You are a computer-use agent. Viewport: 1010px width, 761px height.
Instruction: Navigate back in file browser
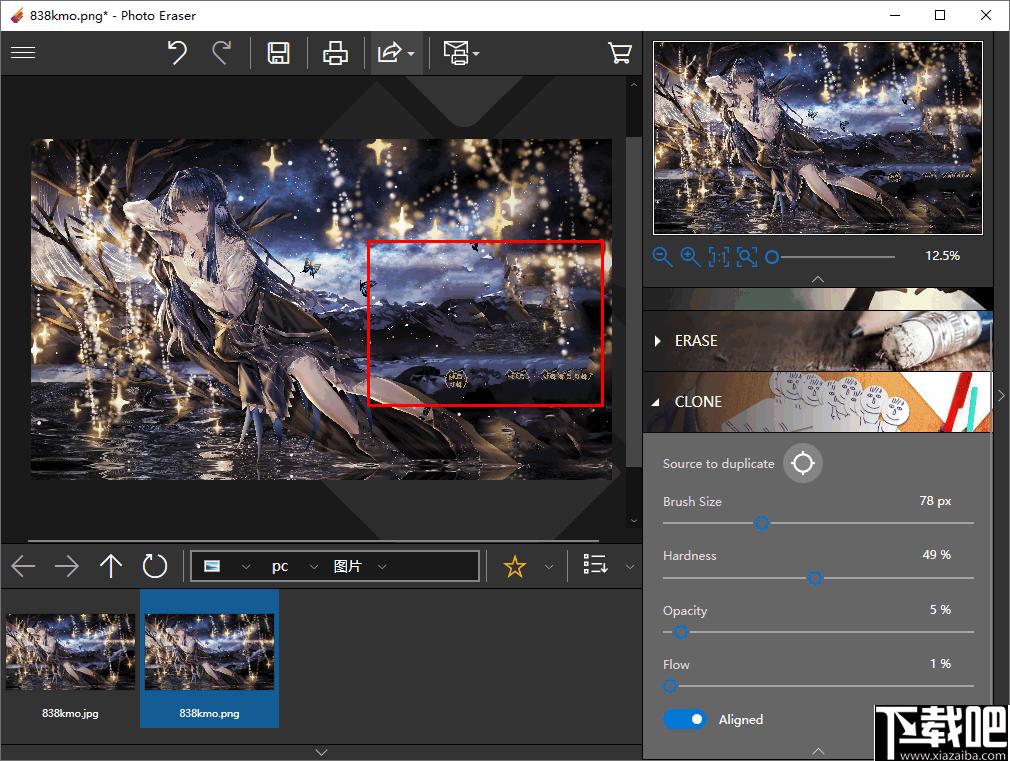coord(23,566)
